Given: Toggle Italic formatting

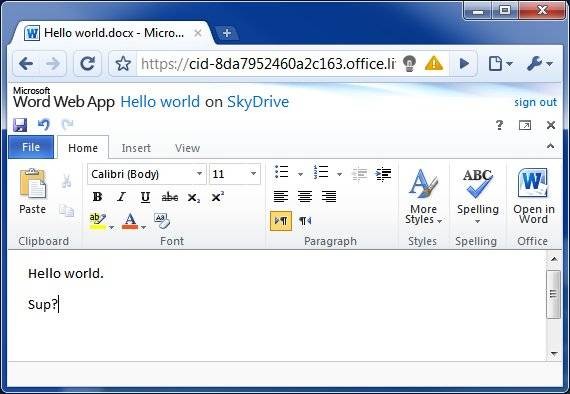Looking at the screenshot, I should tap(121, 197).
